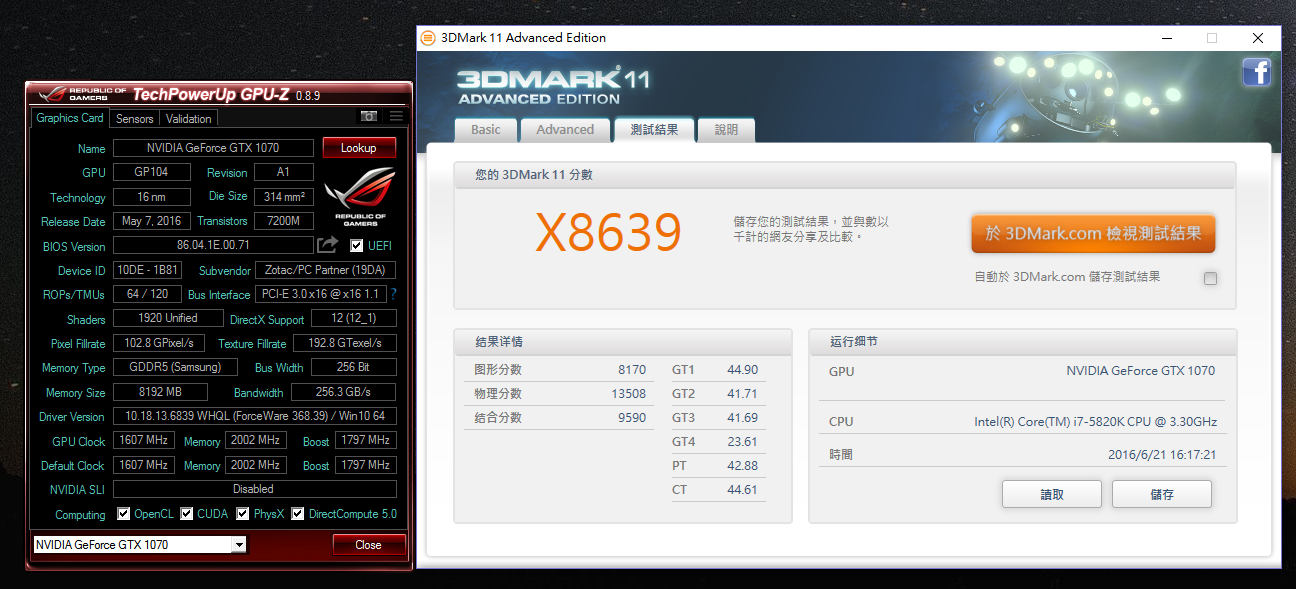This screenshot has width=1296, height=589.
Task: Click the Device ID field 10DE - 1B81
Action: point(149,270)
